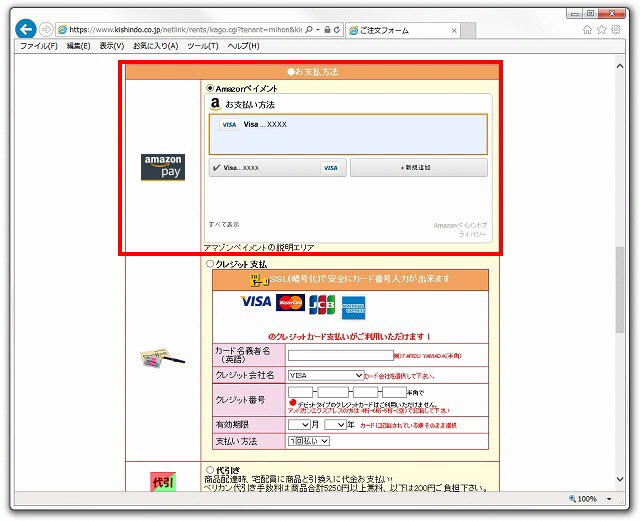This screenshot has height=521, width=640.
Task: Select the Visa ... XXXX payment row
Action: point(348,134)
